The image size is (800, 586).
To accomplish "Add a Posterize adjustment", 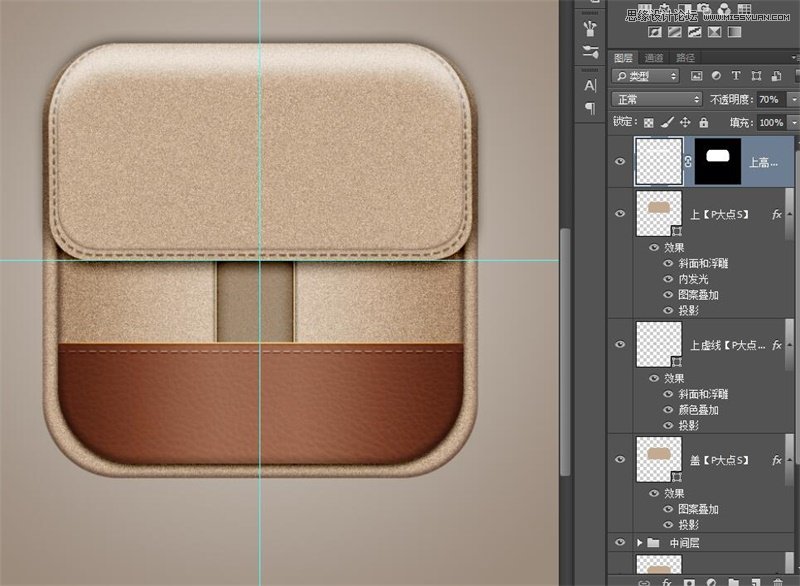I will pos(674,32).
